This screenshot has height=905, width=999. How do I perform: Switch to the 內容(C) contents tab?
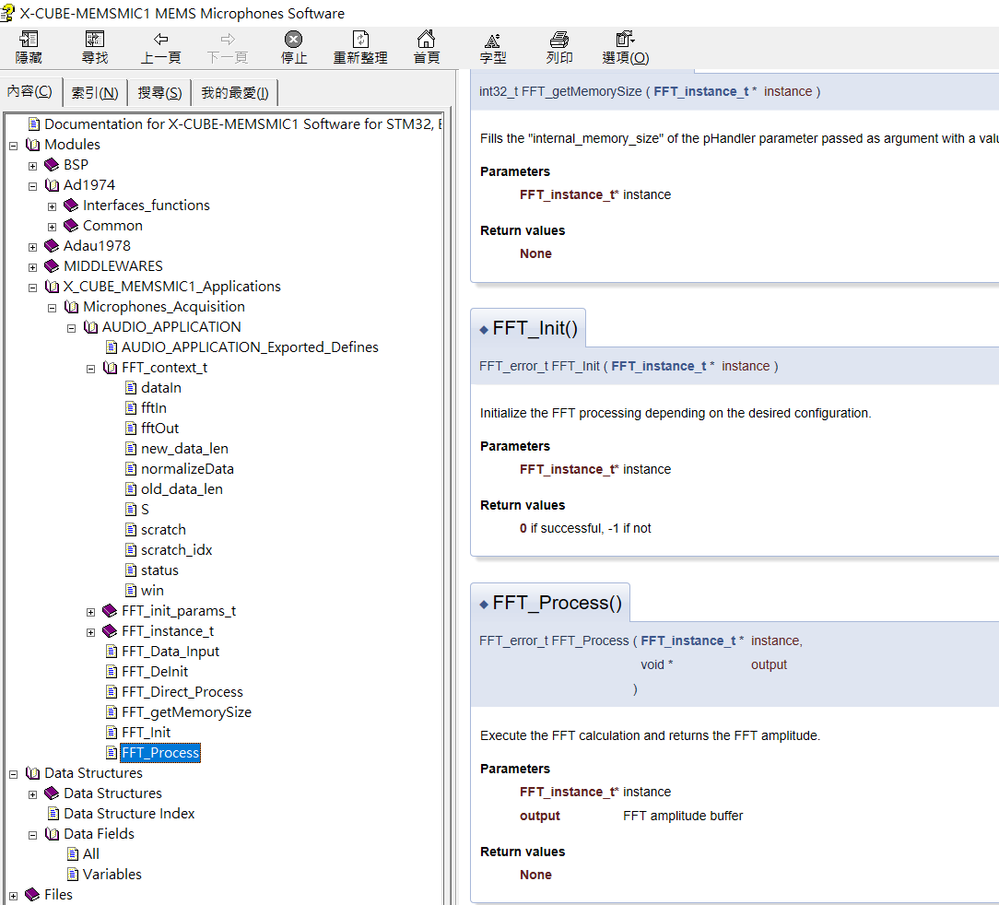pyautogui.click(x=30, y=92)
